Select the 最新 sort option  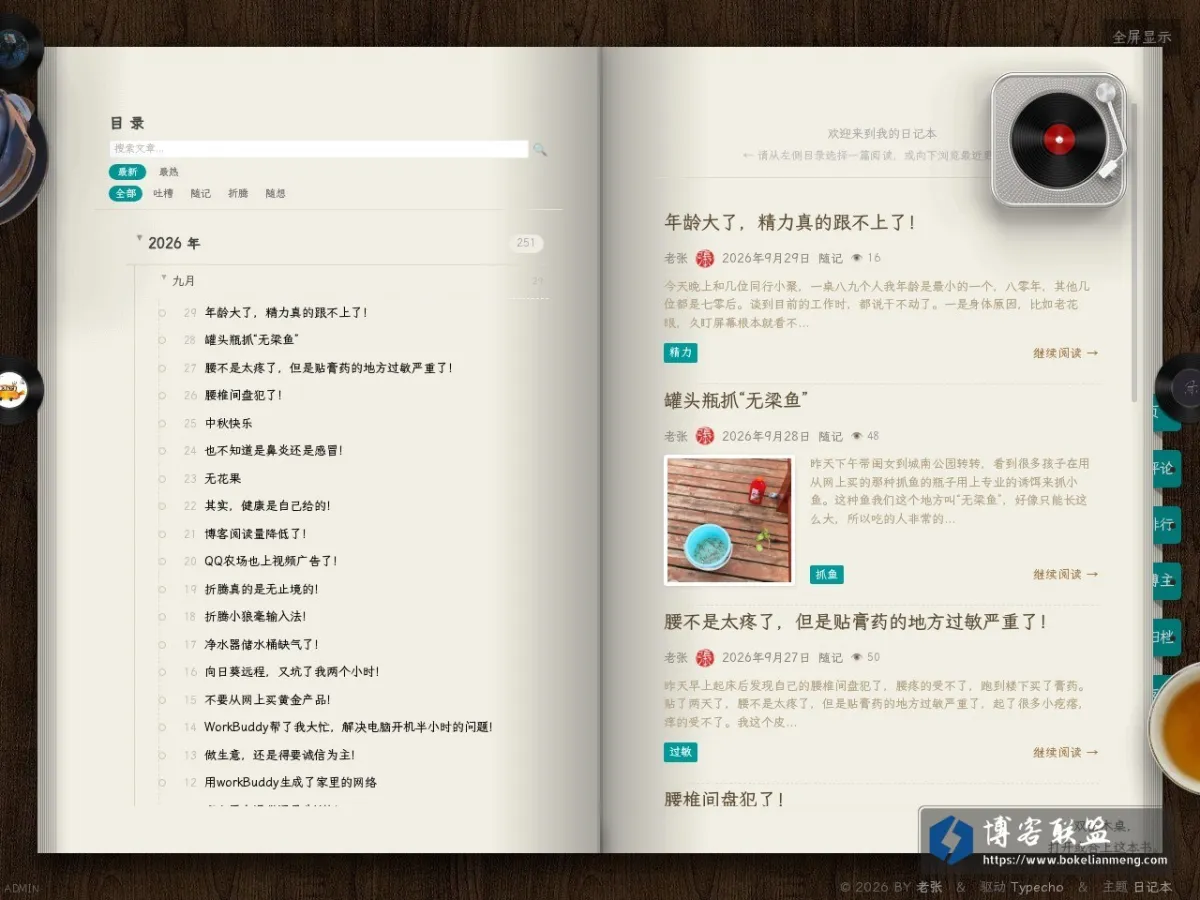127,172
